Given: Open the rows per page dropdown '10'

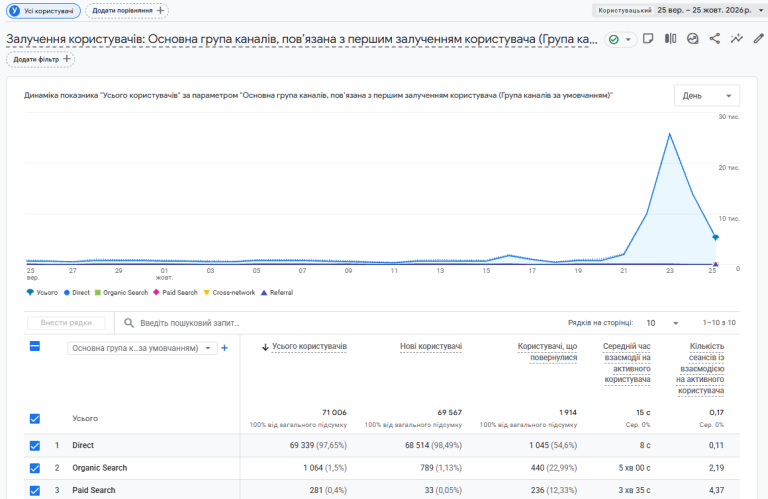Looking at the screenshot, I should 662,323.
